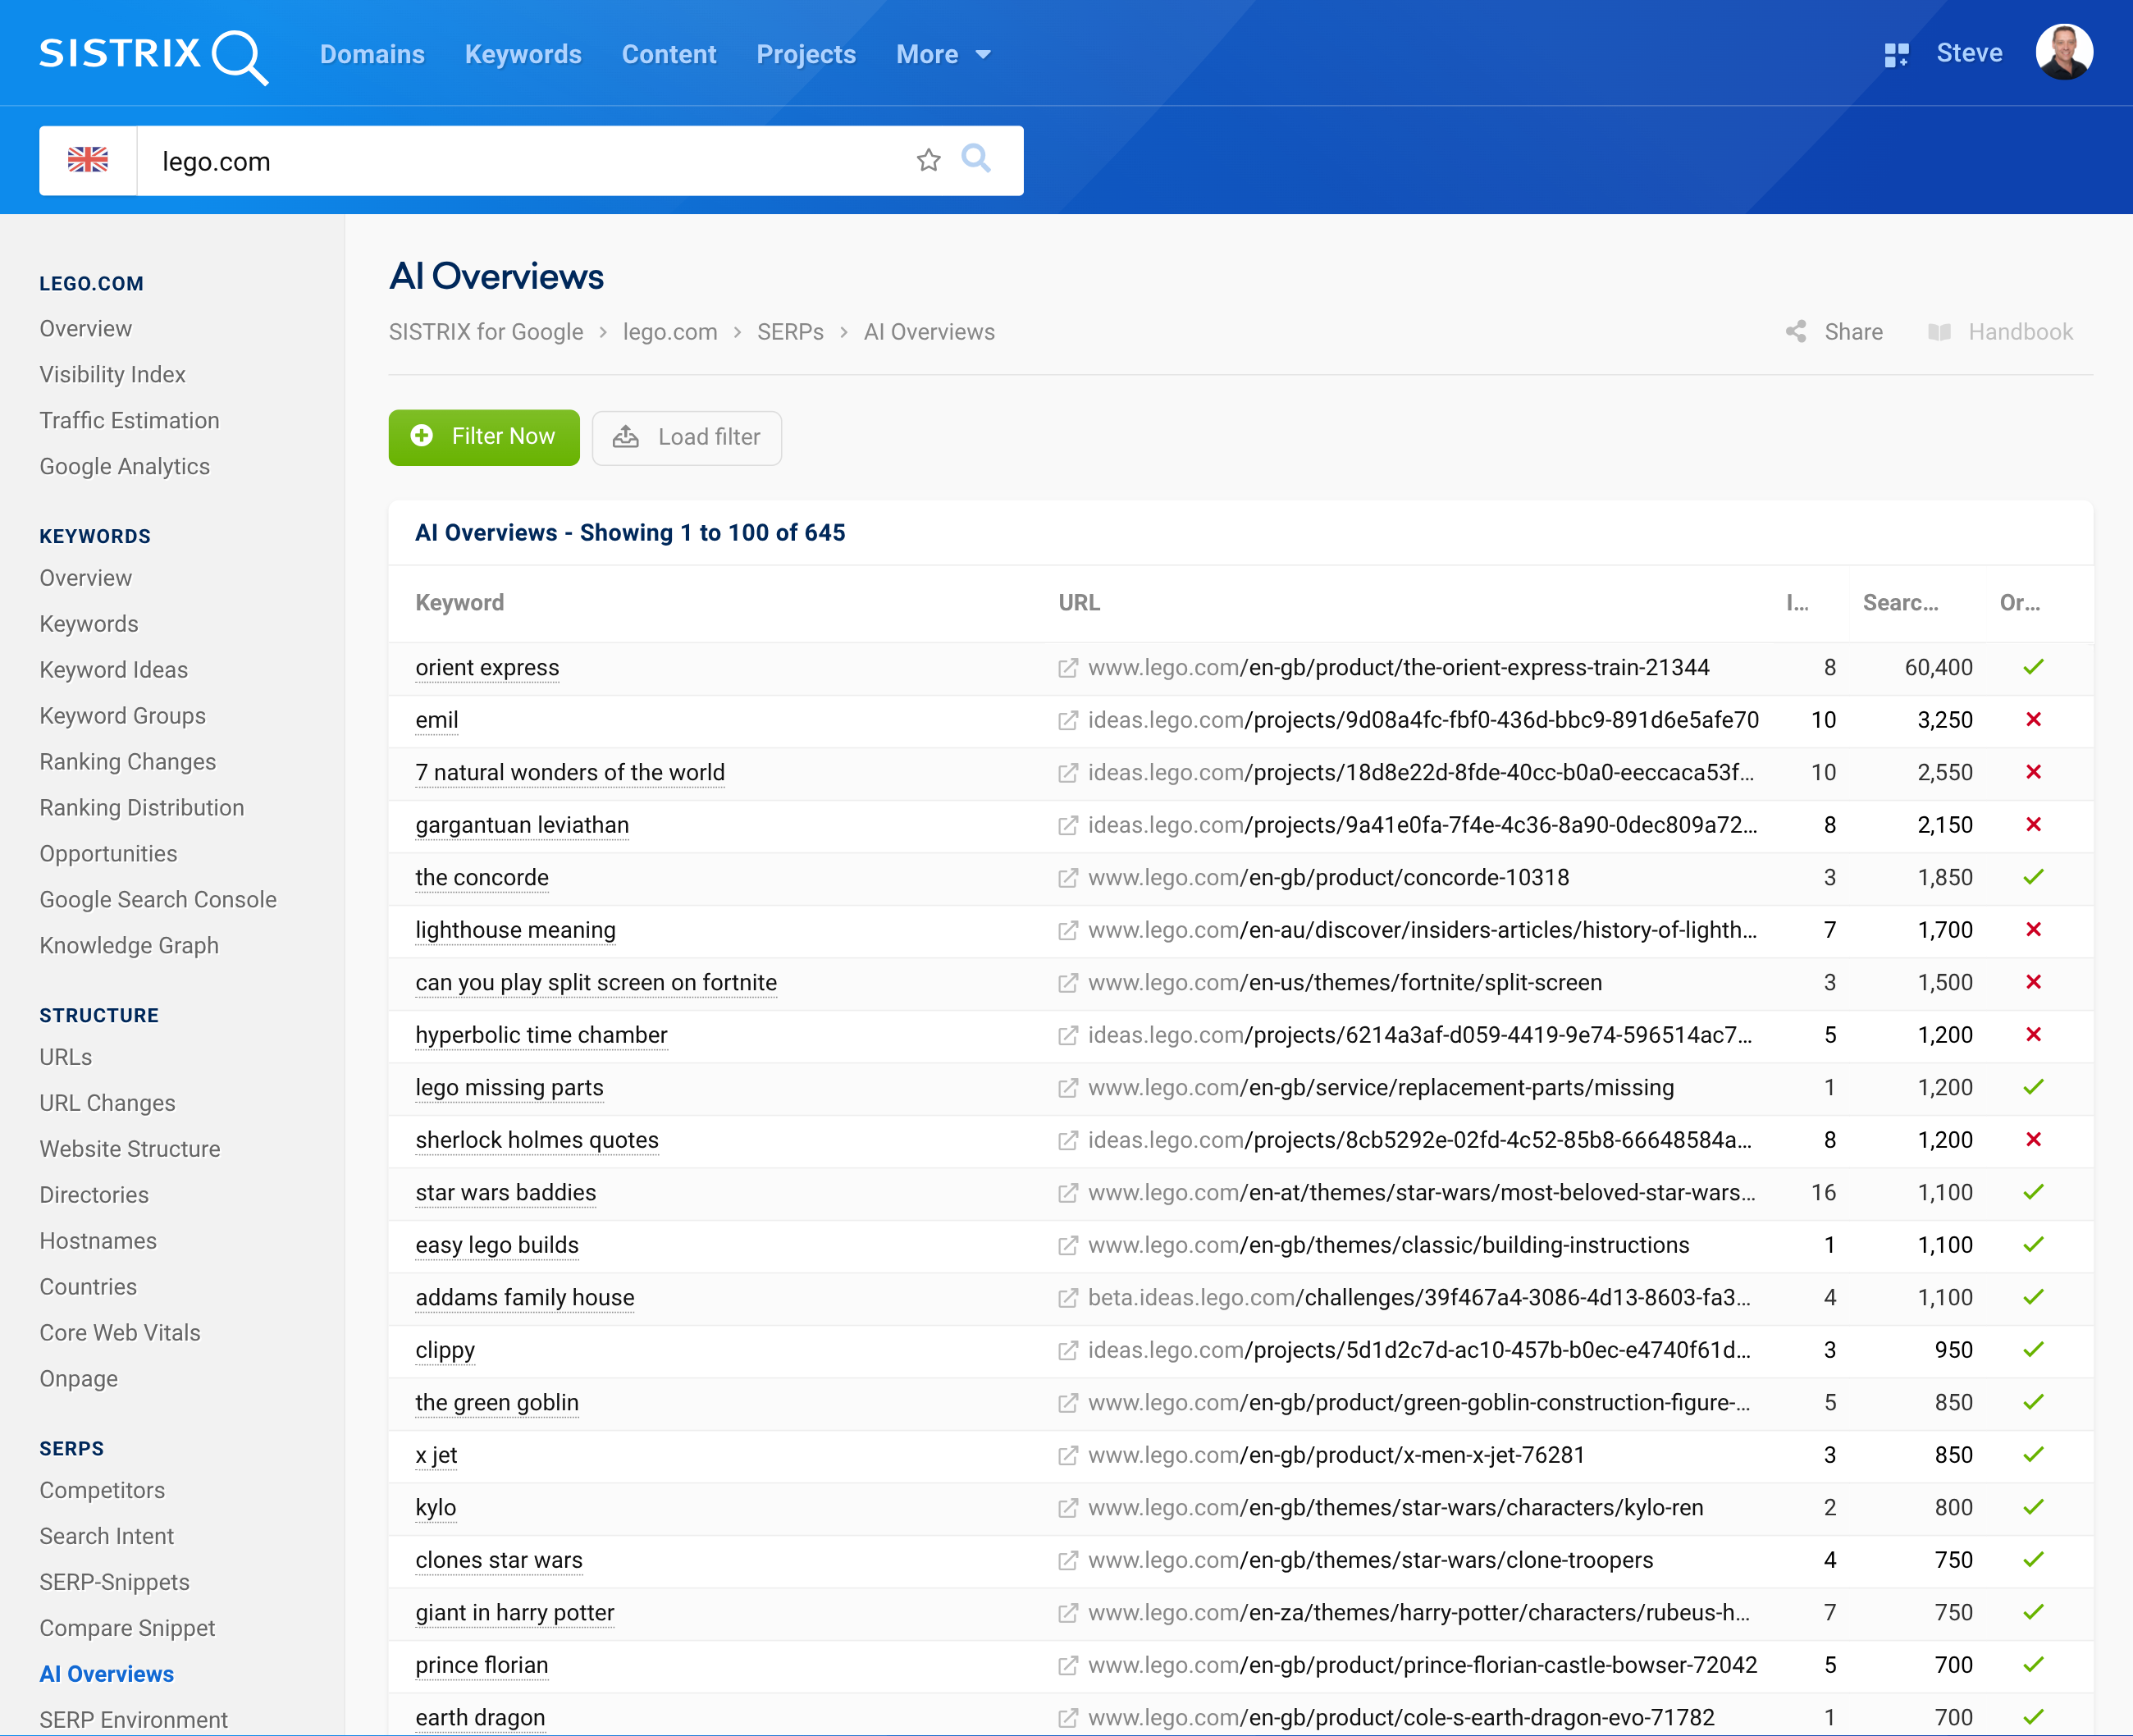Image resolution: width=2133 pixels, height=1736 pixels.
Task: Click the lego.com breadcrumb
Action: point(670,332)
